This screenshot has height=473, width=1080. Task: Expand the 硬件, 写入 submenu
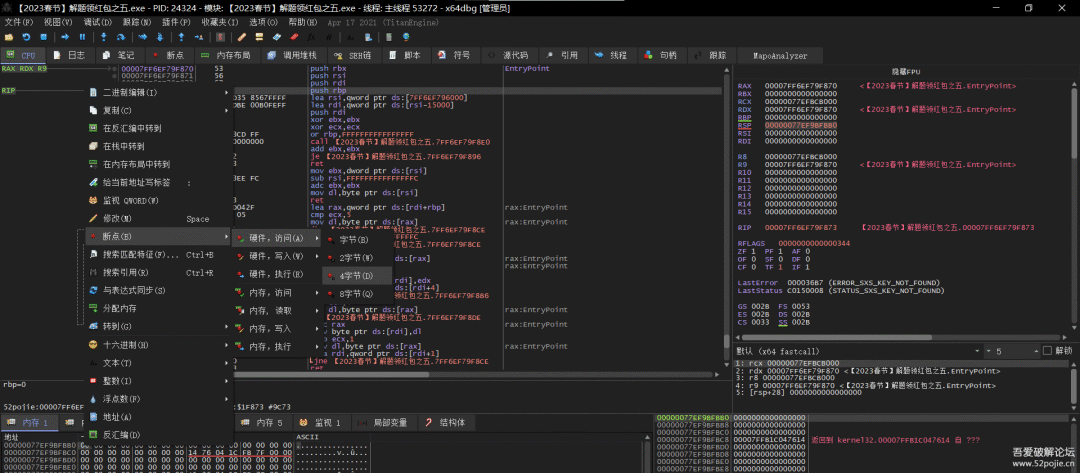[x=275, y=256]
